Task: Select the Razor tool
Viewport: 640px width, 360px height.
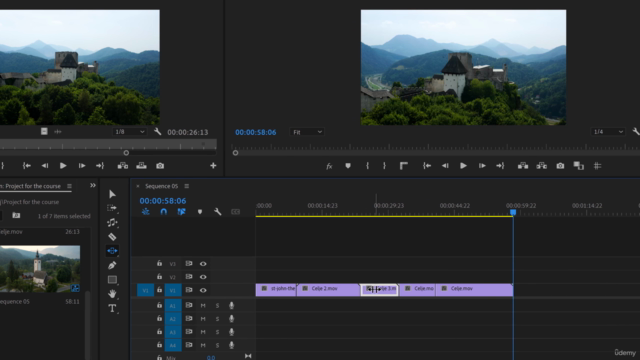Action: coord(112,237)
